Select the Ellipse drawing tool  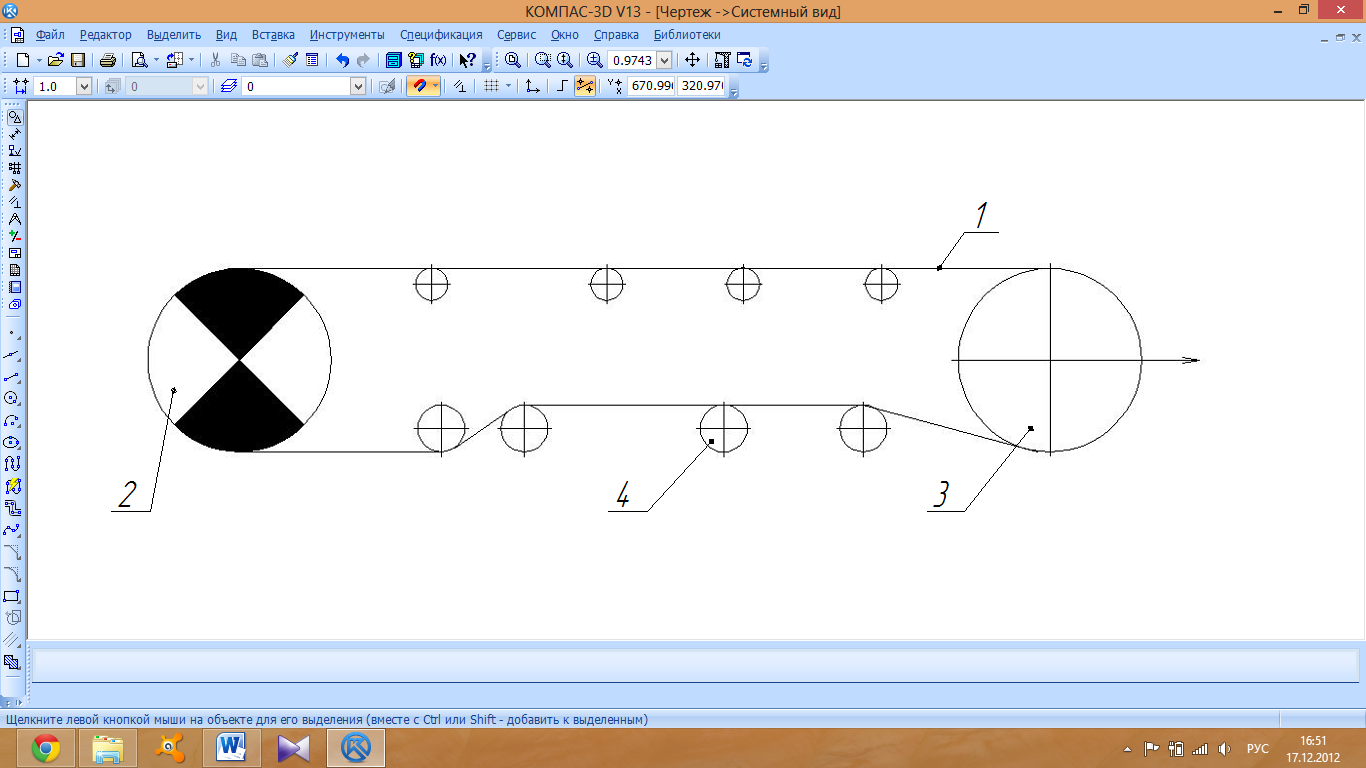(x=13, y=442)
